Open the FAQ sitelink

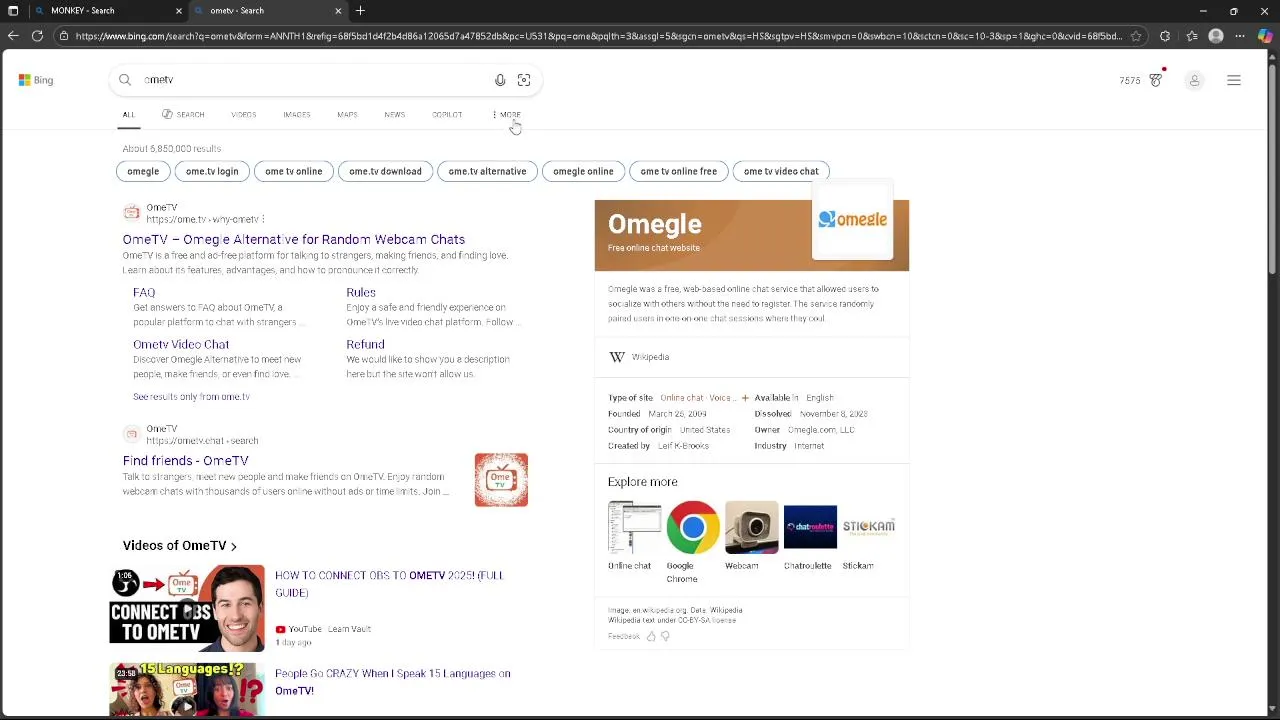144,293
